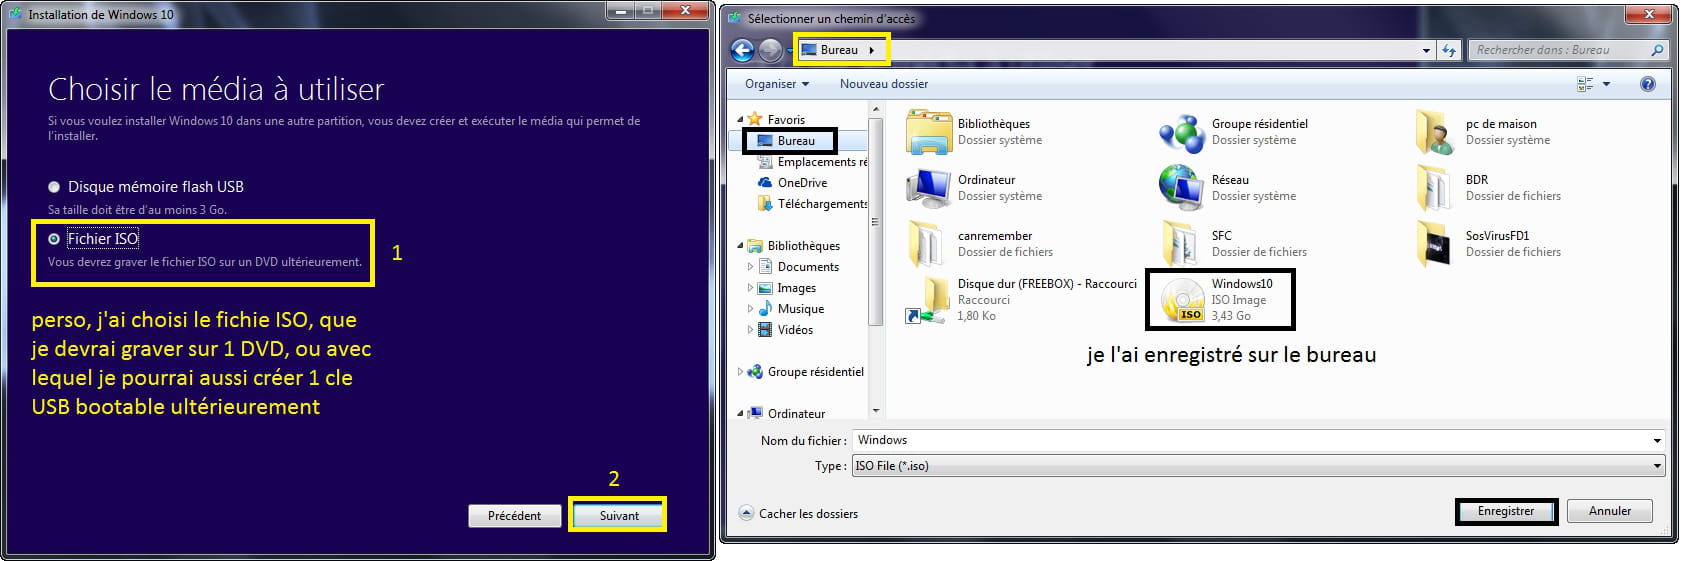Open the Nom du fichier dropdown arrow
The height and width of the screenshot is (561, 1683).
pos(1657,440)
